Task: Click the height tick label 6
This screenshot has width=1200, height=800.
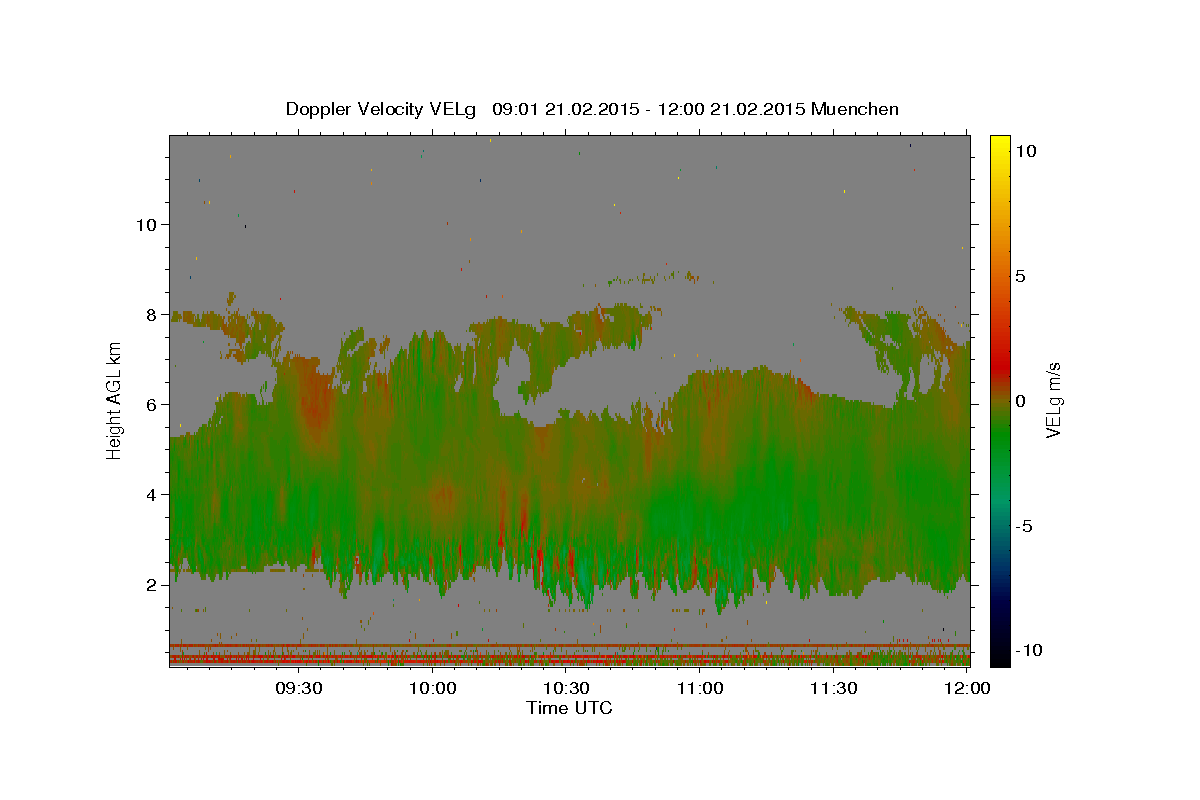Action: 153,405
